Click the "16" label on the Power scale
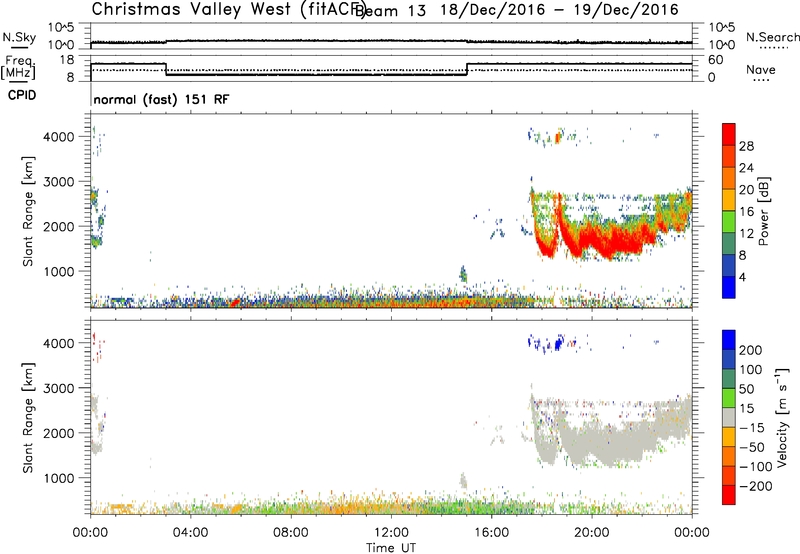Viewport: 800px width, 554px height. point(746,212)
